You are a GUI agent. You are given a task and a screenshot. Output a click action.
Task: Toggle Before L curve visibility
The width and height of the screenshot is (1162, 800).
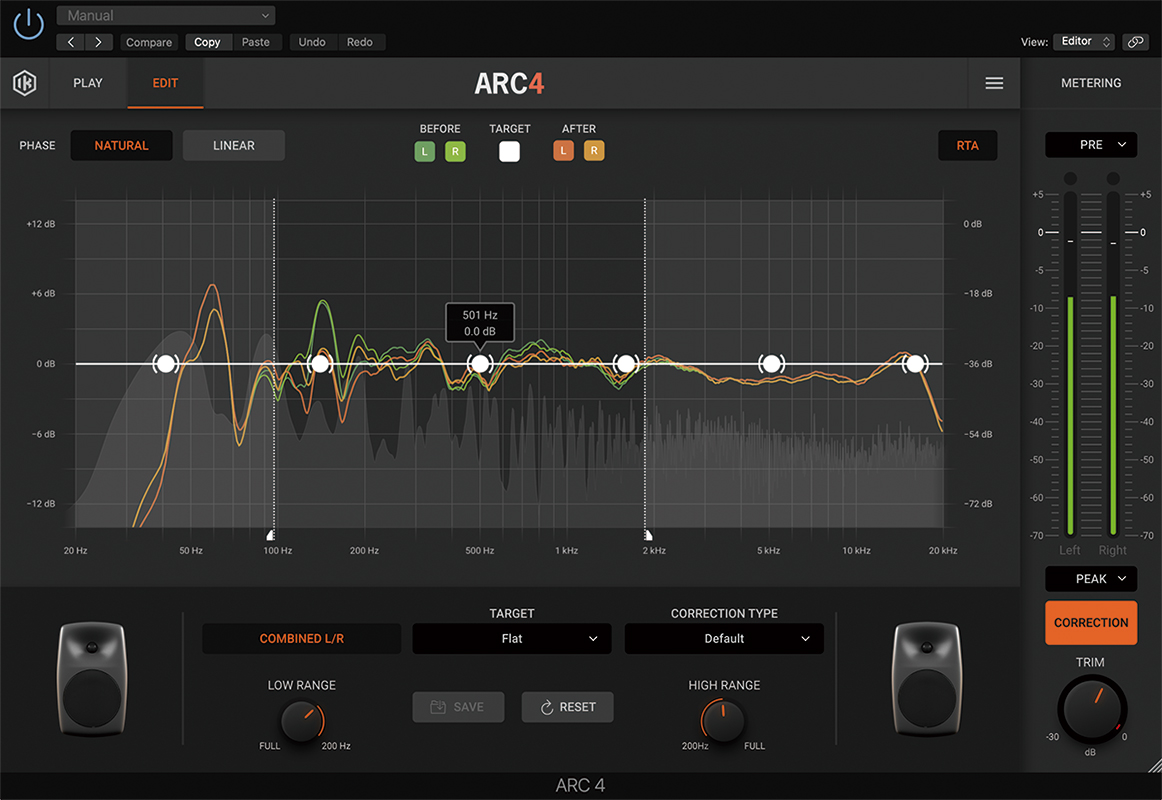[425, 151]
